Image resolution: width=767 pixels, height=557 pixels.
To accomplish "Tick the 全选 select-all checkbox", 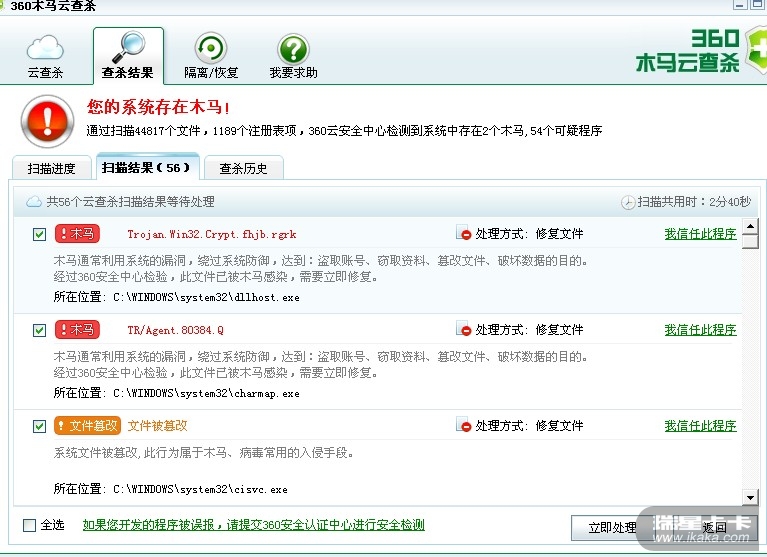I will click(30, 525).
